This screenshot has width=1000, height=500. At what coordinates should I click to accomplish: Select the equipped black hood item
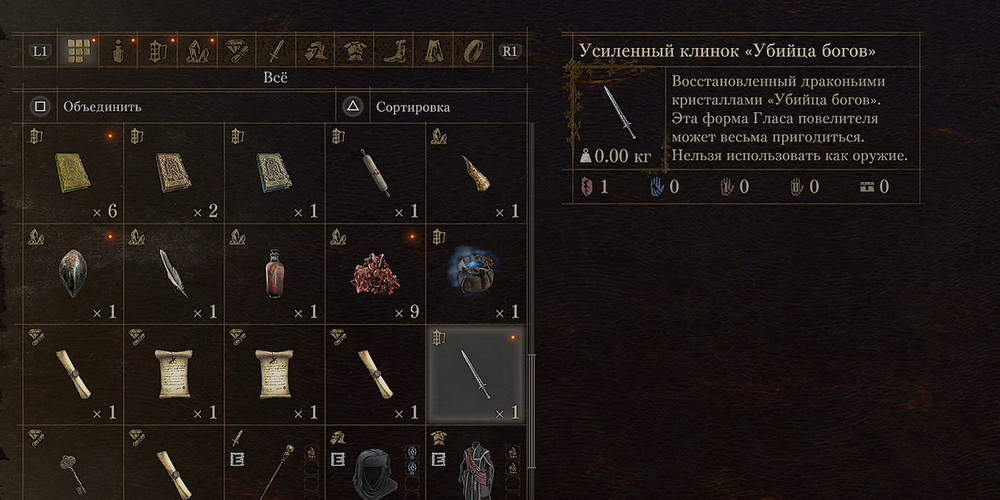pyautogui.click(x=376, y=464)
